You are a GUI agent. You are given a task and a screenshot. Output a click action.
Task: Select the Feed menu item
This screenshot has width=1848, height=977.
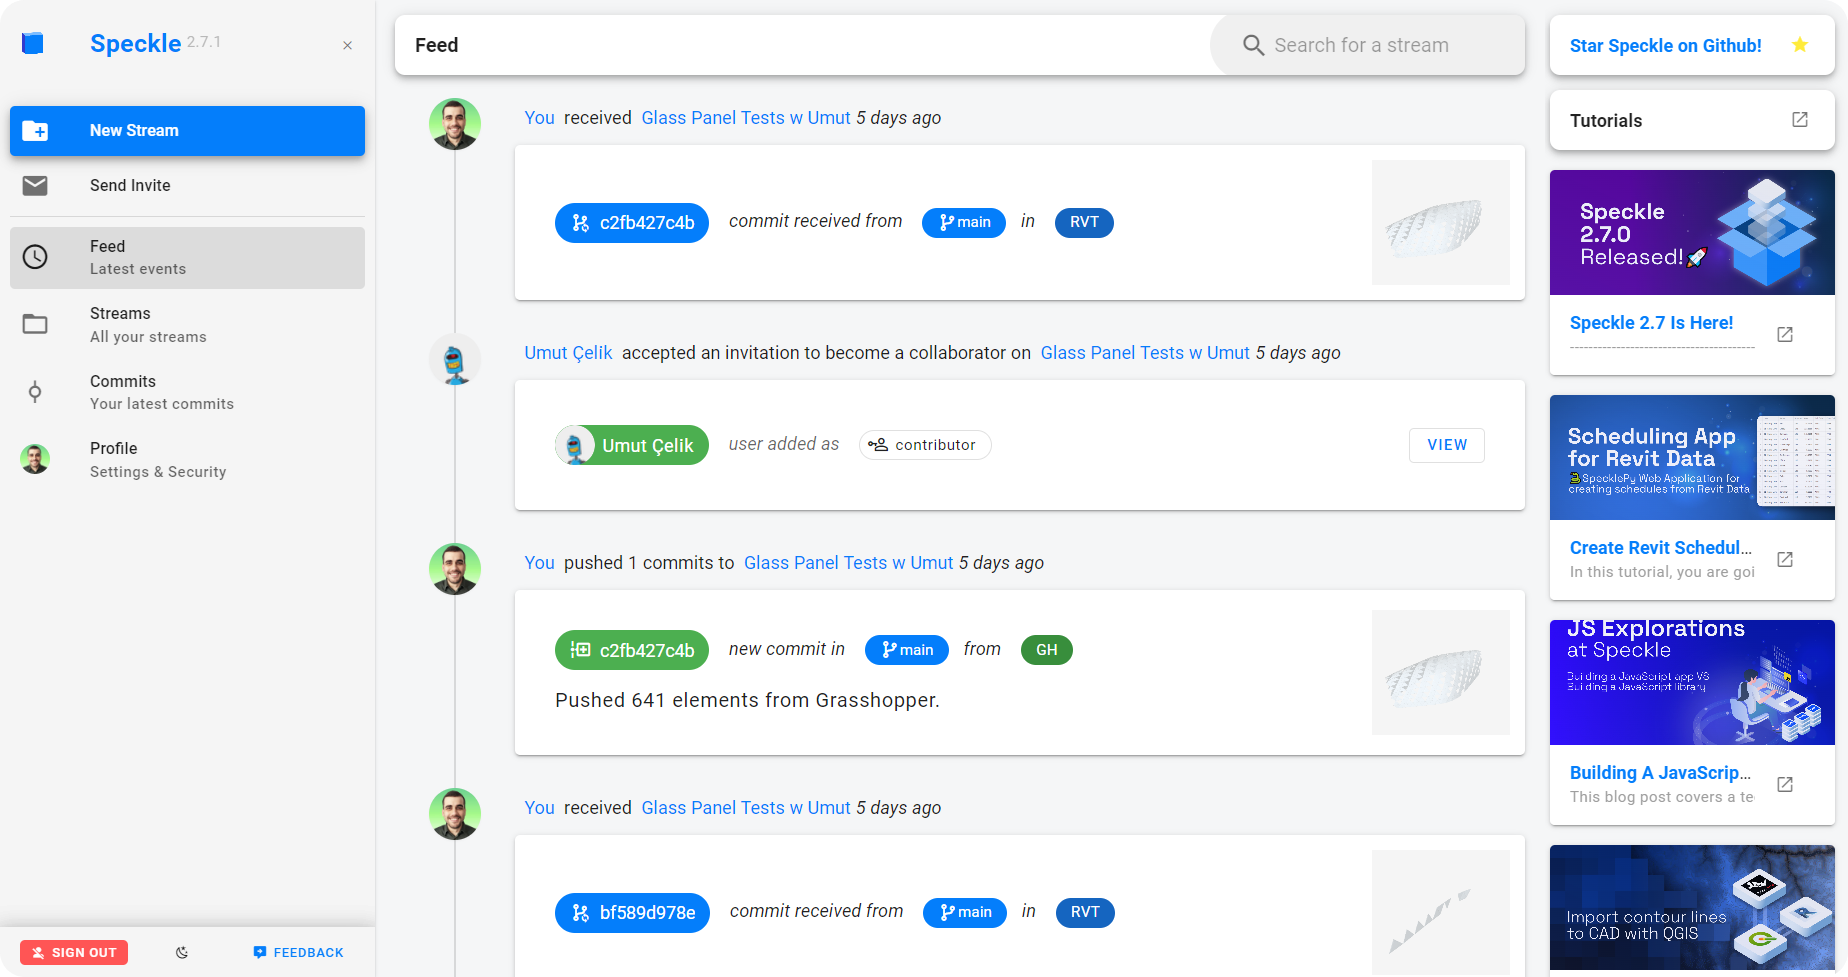point(187,257)
